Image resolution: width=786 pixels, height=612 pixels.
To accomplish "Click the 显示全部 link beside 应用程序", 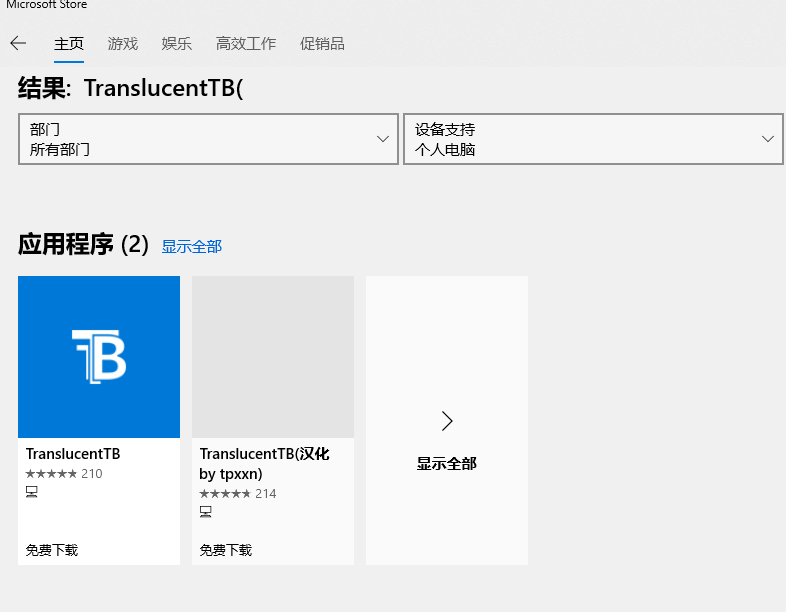I will pyautogui.click(x=191, y=247).
